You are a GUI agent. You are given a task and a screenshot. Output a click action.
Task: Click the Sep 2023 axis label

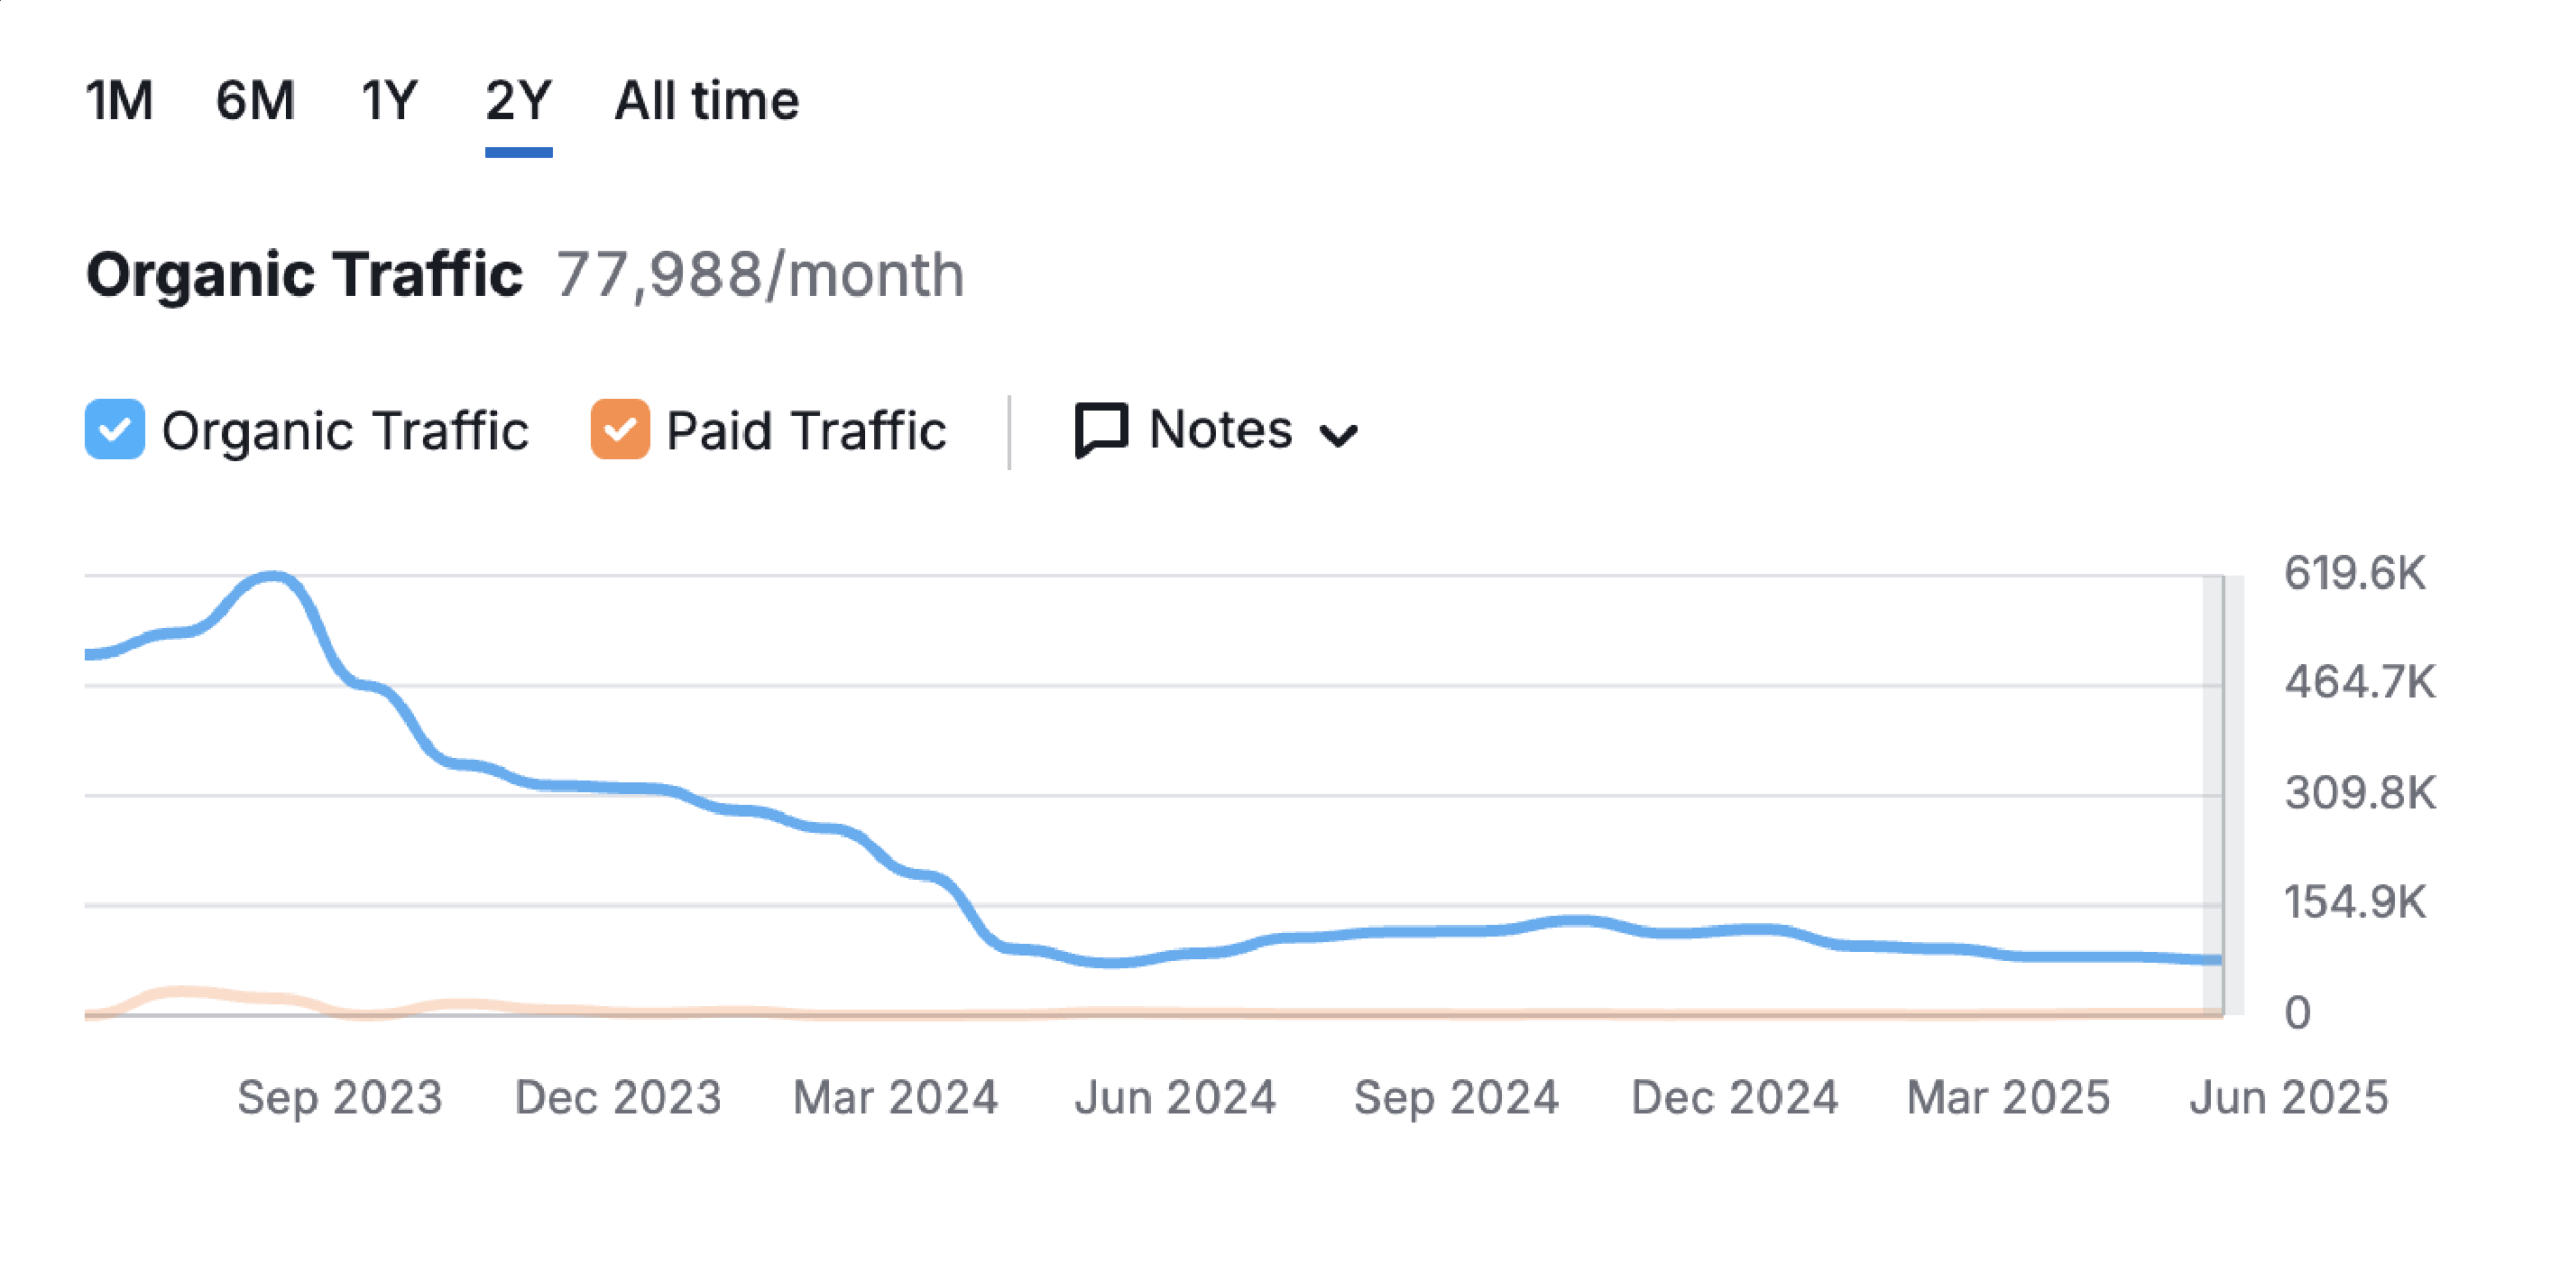[x=340, y=1097]
